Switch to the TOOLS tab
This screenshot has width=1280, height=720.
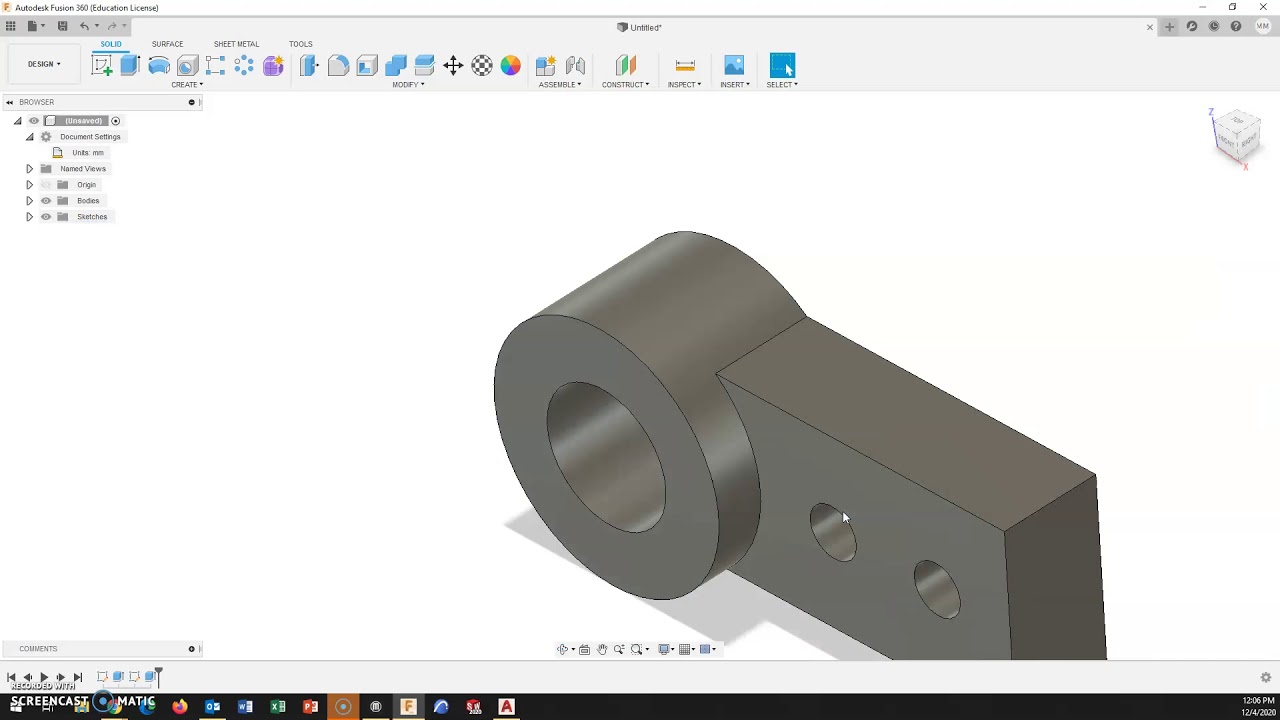click(301, 44)
